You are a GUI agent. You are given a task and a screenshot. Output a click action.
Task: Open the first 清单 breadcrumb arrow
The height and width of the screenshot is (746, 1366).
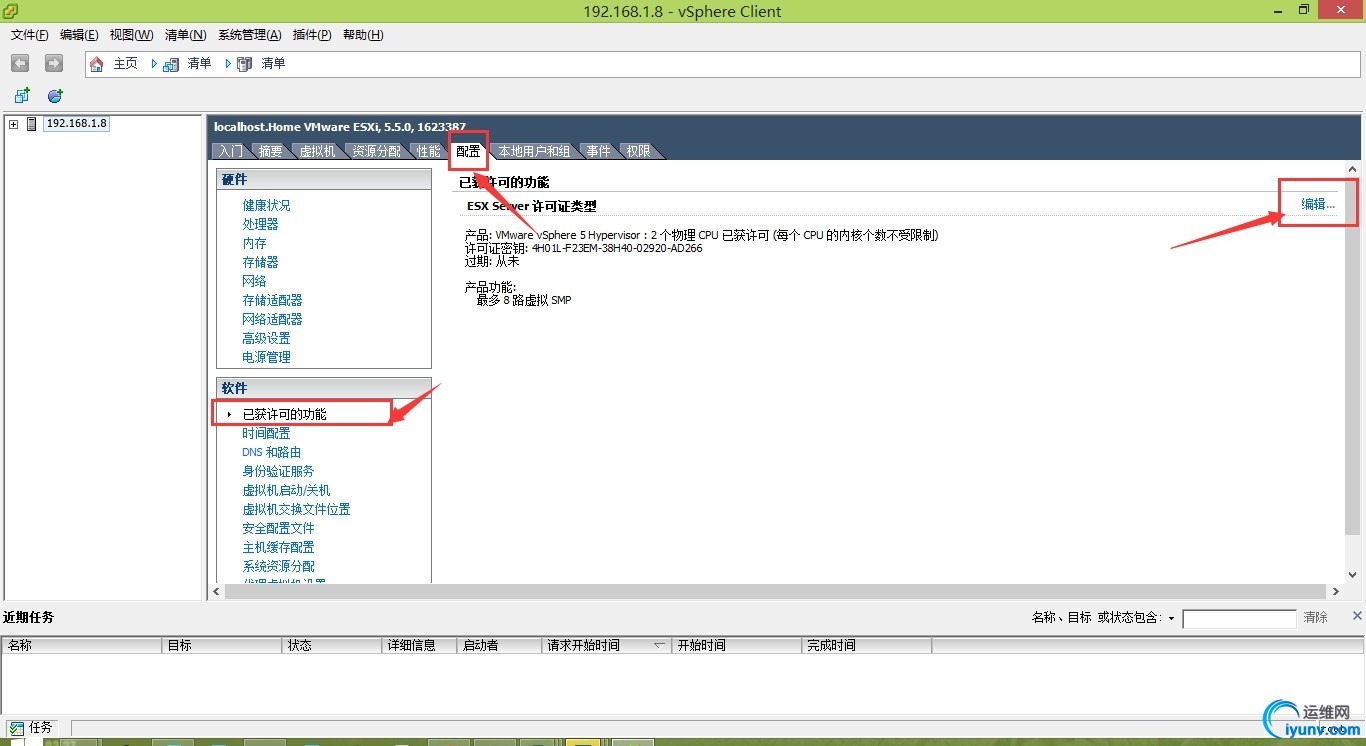click(154, 64)
